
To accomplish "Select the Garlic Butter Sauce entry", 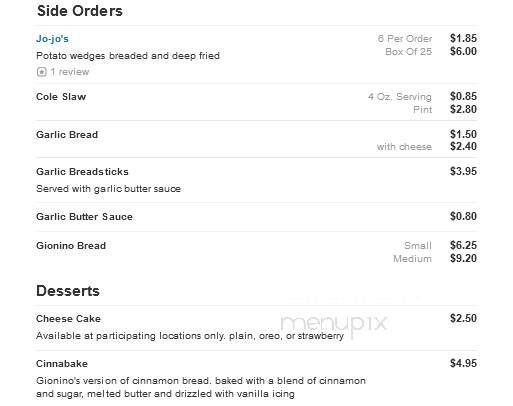I will point(84,217).
